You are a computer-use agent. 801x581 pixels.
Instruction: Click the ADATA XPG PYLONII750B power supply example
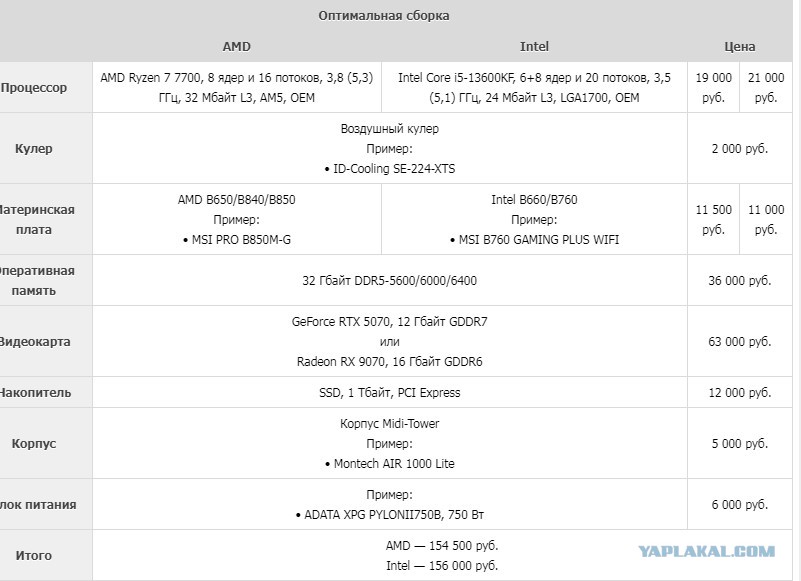click(390, 515)
